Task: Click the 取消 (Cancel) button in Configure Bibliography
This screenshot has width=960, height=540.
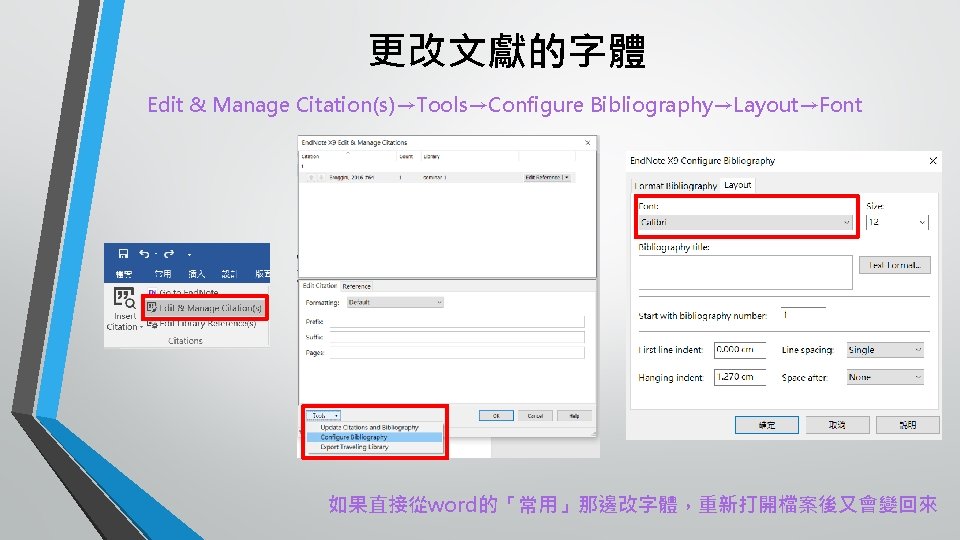Action: [x=837, y=425]
